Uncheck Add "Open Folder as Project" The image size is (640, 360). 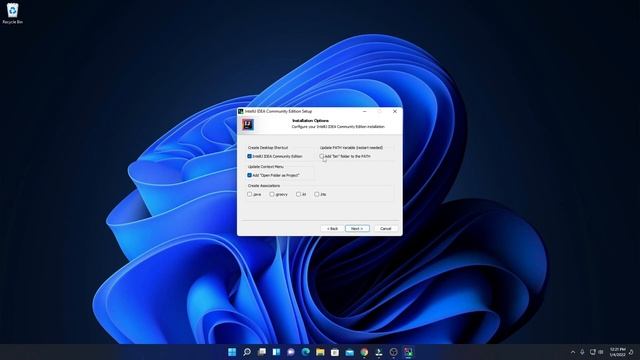tap(249, 175)
